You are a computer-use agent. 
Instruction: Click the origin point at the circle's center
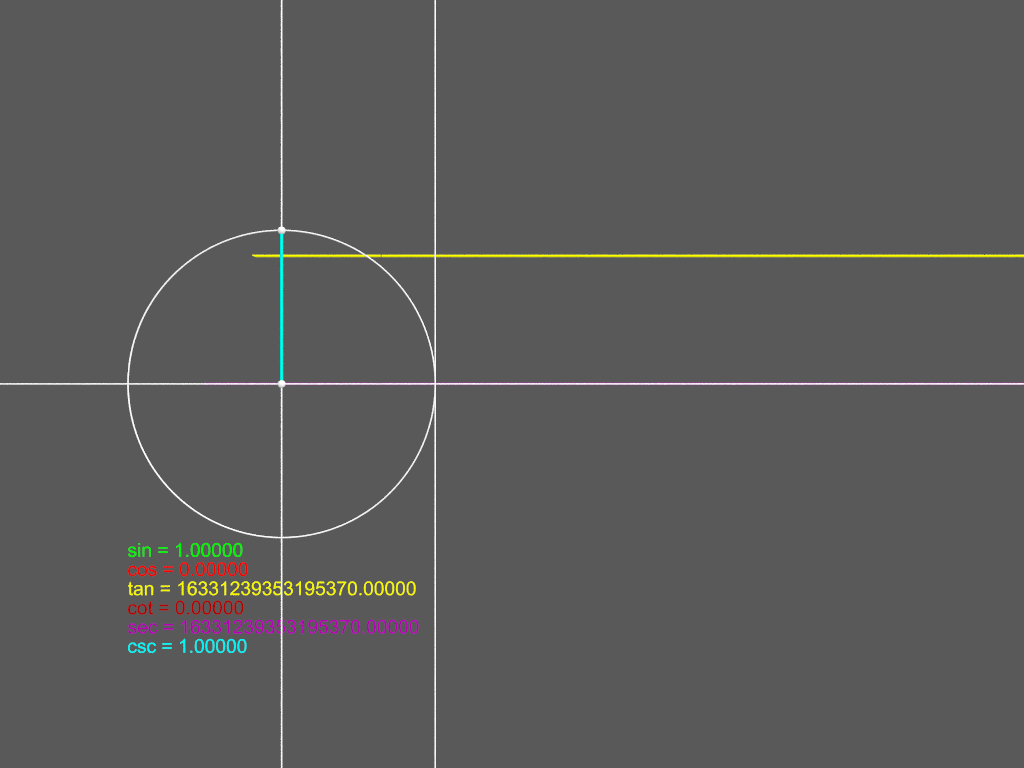click(x=281, y=383)
